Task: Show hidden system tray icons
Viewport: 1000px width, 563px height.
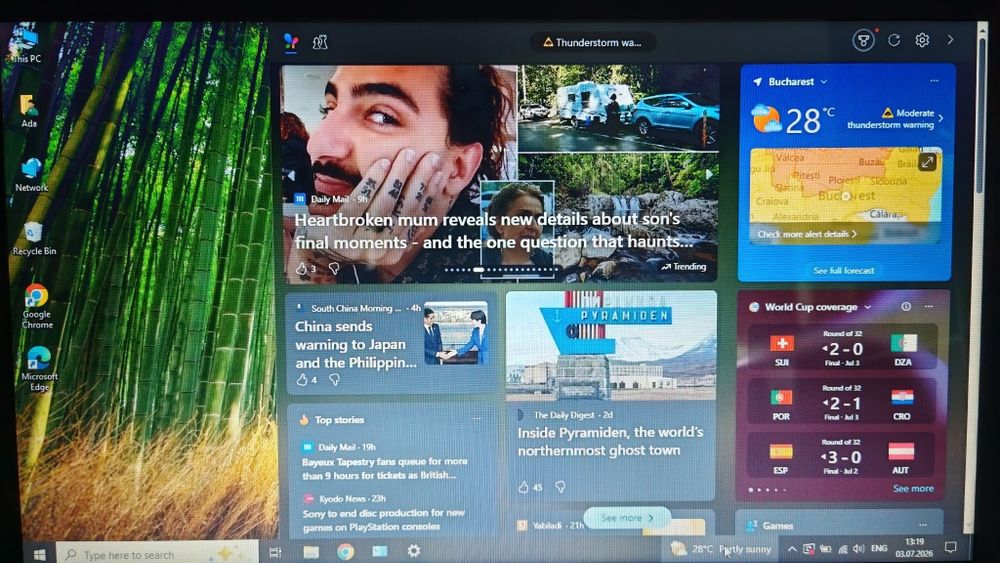Action: [791, 548]
